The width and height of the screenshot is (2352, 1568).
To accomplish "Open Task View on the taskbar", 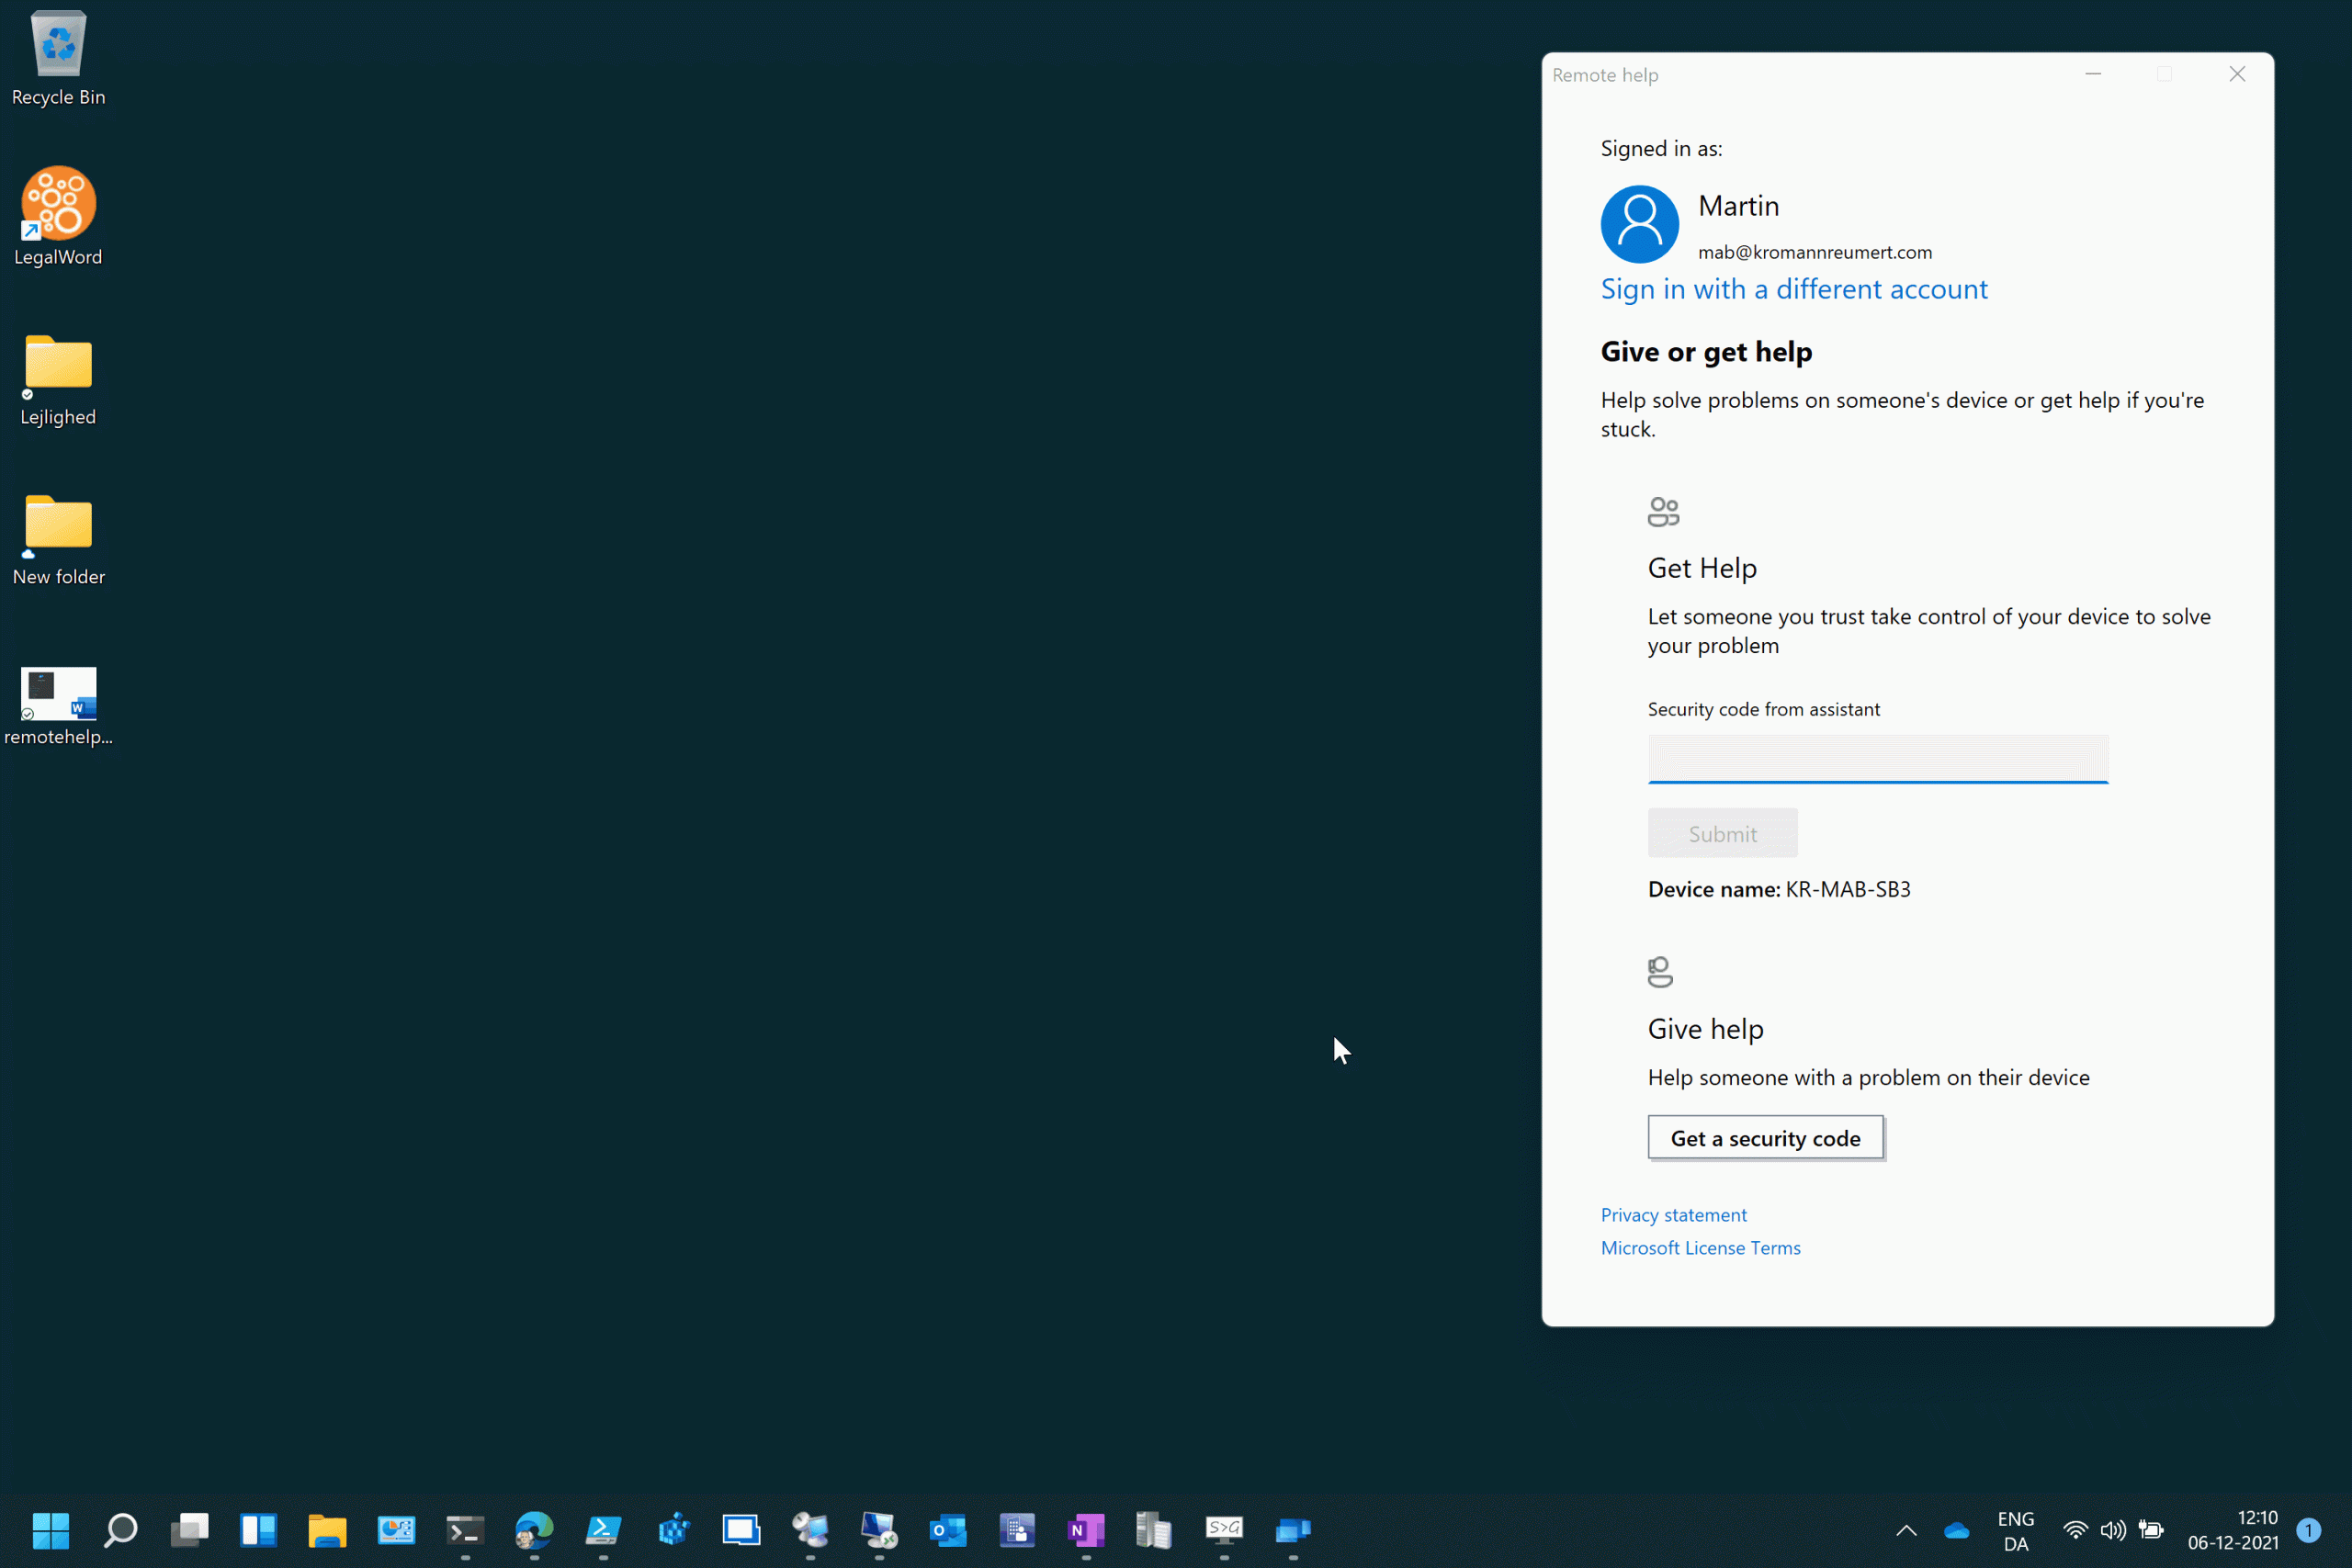I will tap(189, 1529).
